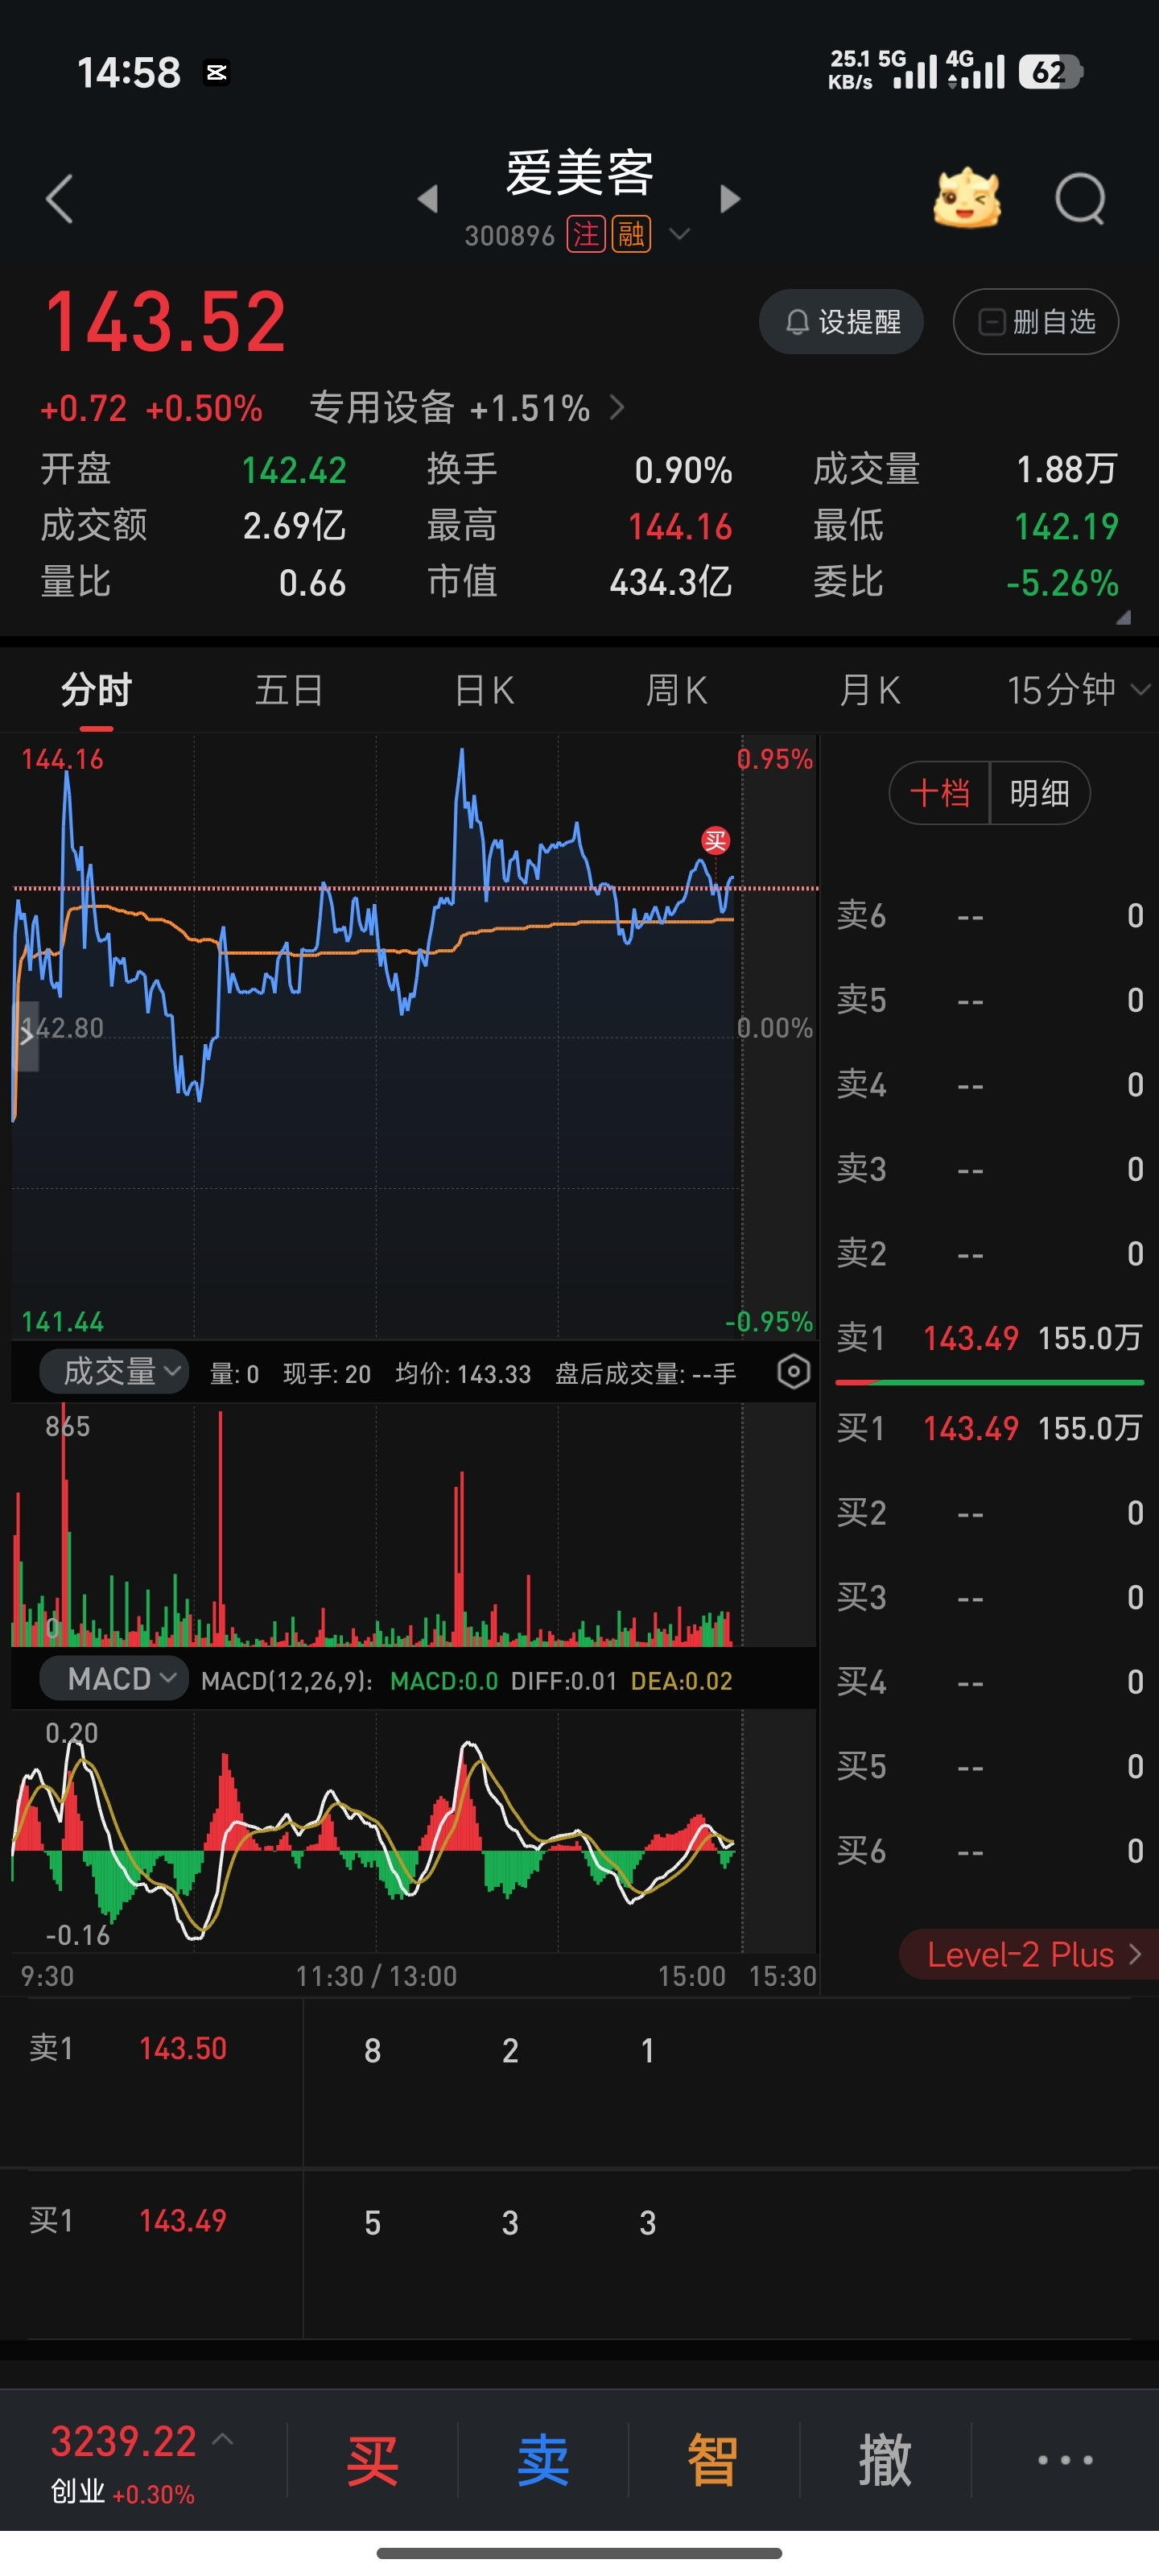Open Level-2 Plus link
Image resolution: width=1159 pixels, height=2576 pixels.
[x=1030, y=1954]
